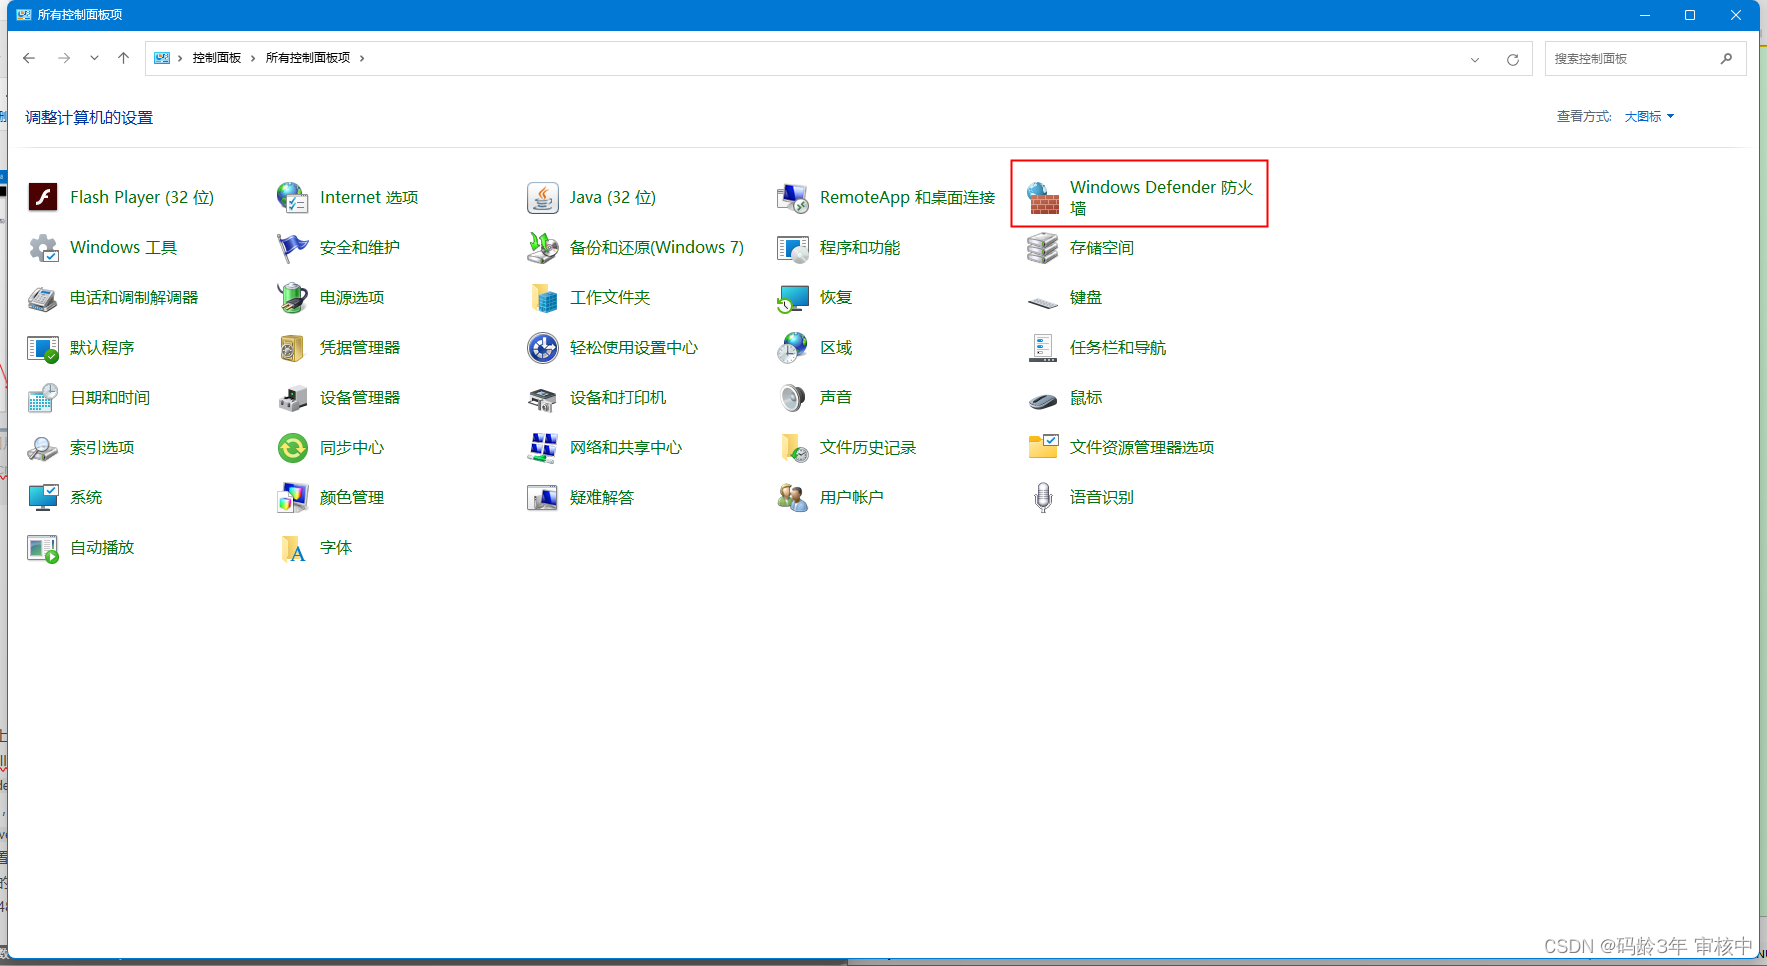1767x966 pixels.
Task: Open the 凭据管理器 safe icon
Action: pos(293,348)
